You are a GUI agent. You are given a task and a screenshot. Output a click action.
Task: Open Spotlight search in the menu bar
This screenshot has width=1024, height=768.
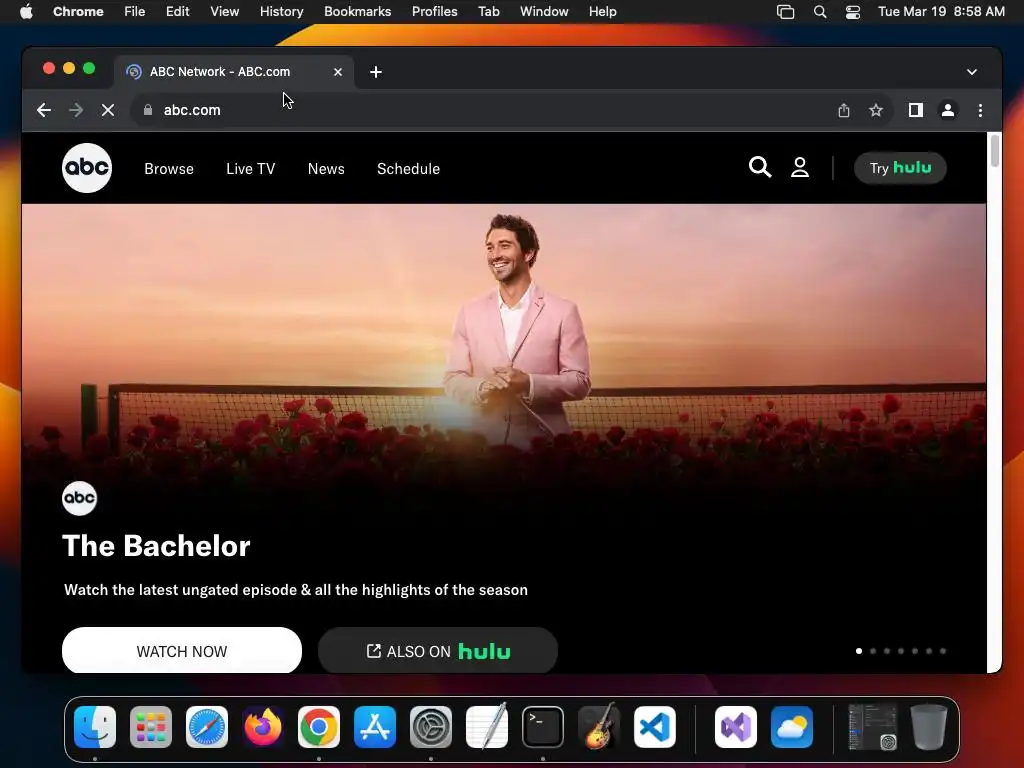(x=820, y=11)
